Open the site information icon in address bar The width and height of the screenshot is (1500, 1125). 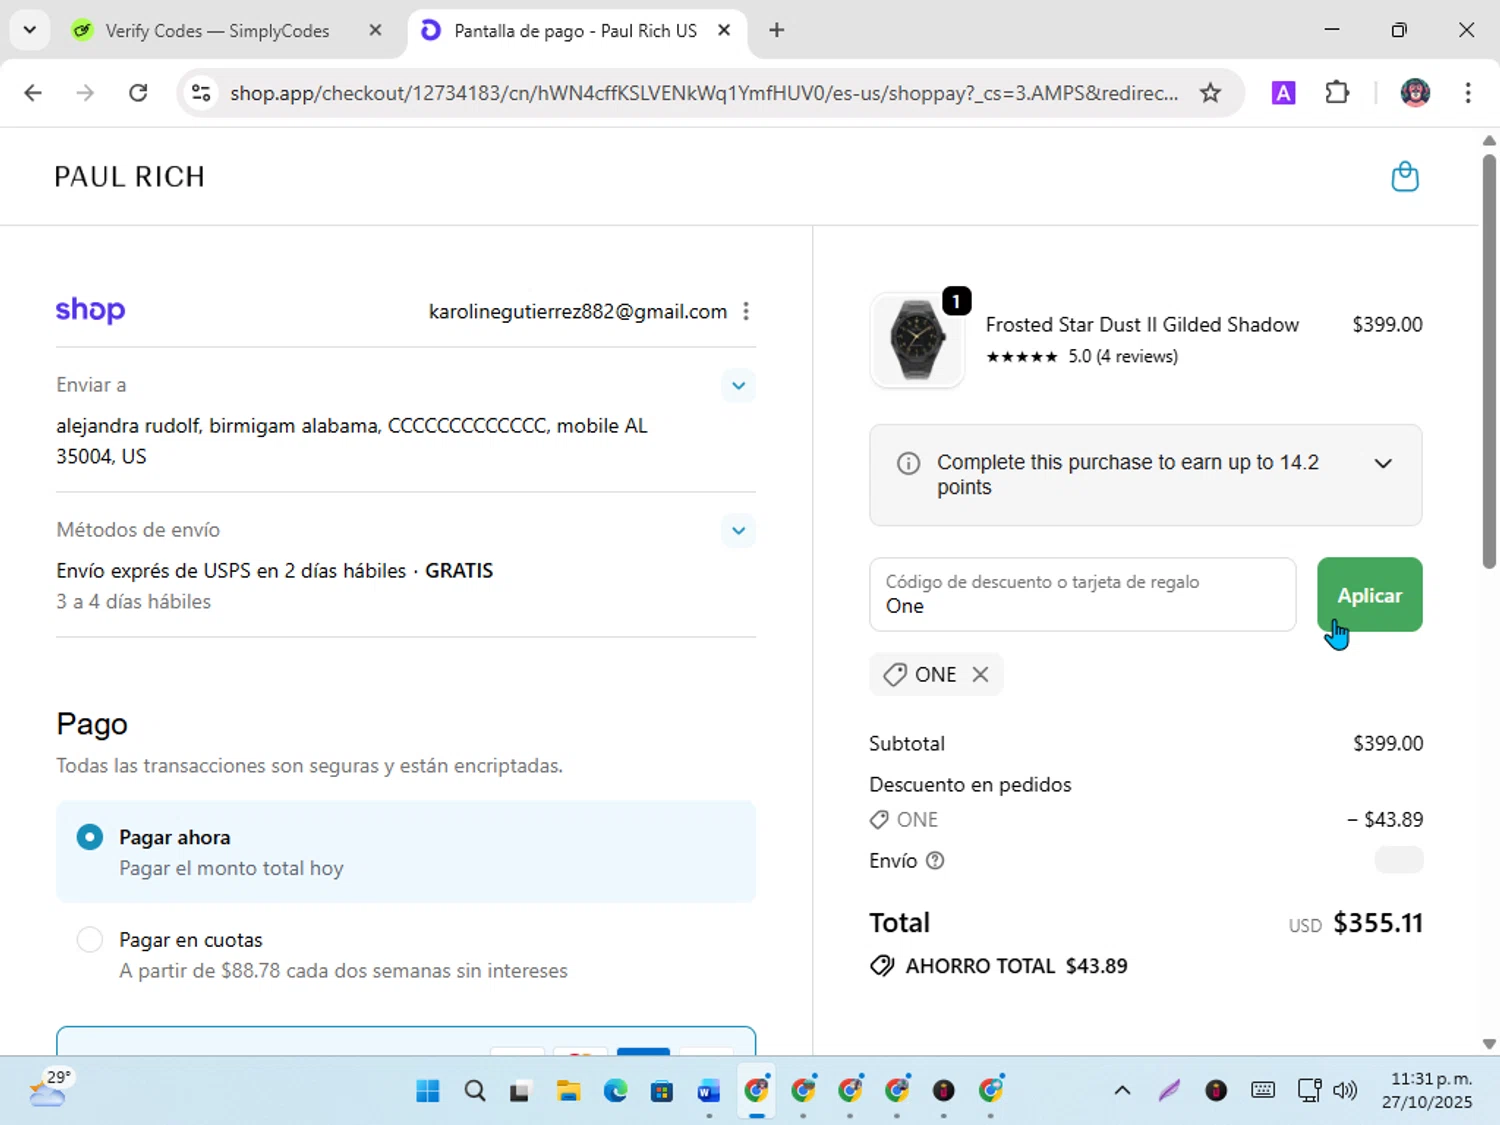pyautogui.click(x=201, y=93)
